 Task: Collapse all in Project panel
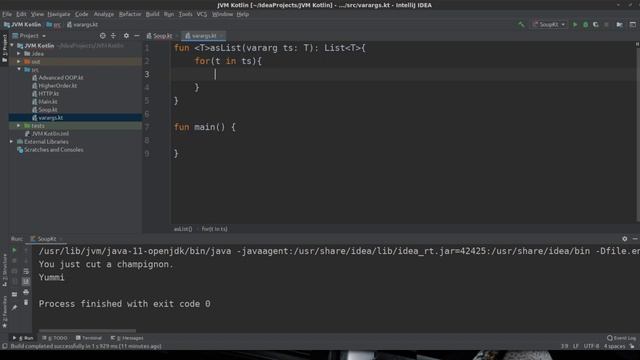click(x=113, y=36)
